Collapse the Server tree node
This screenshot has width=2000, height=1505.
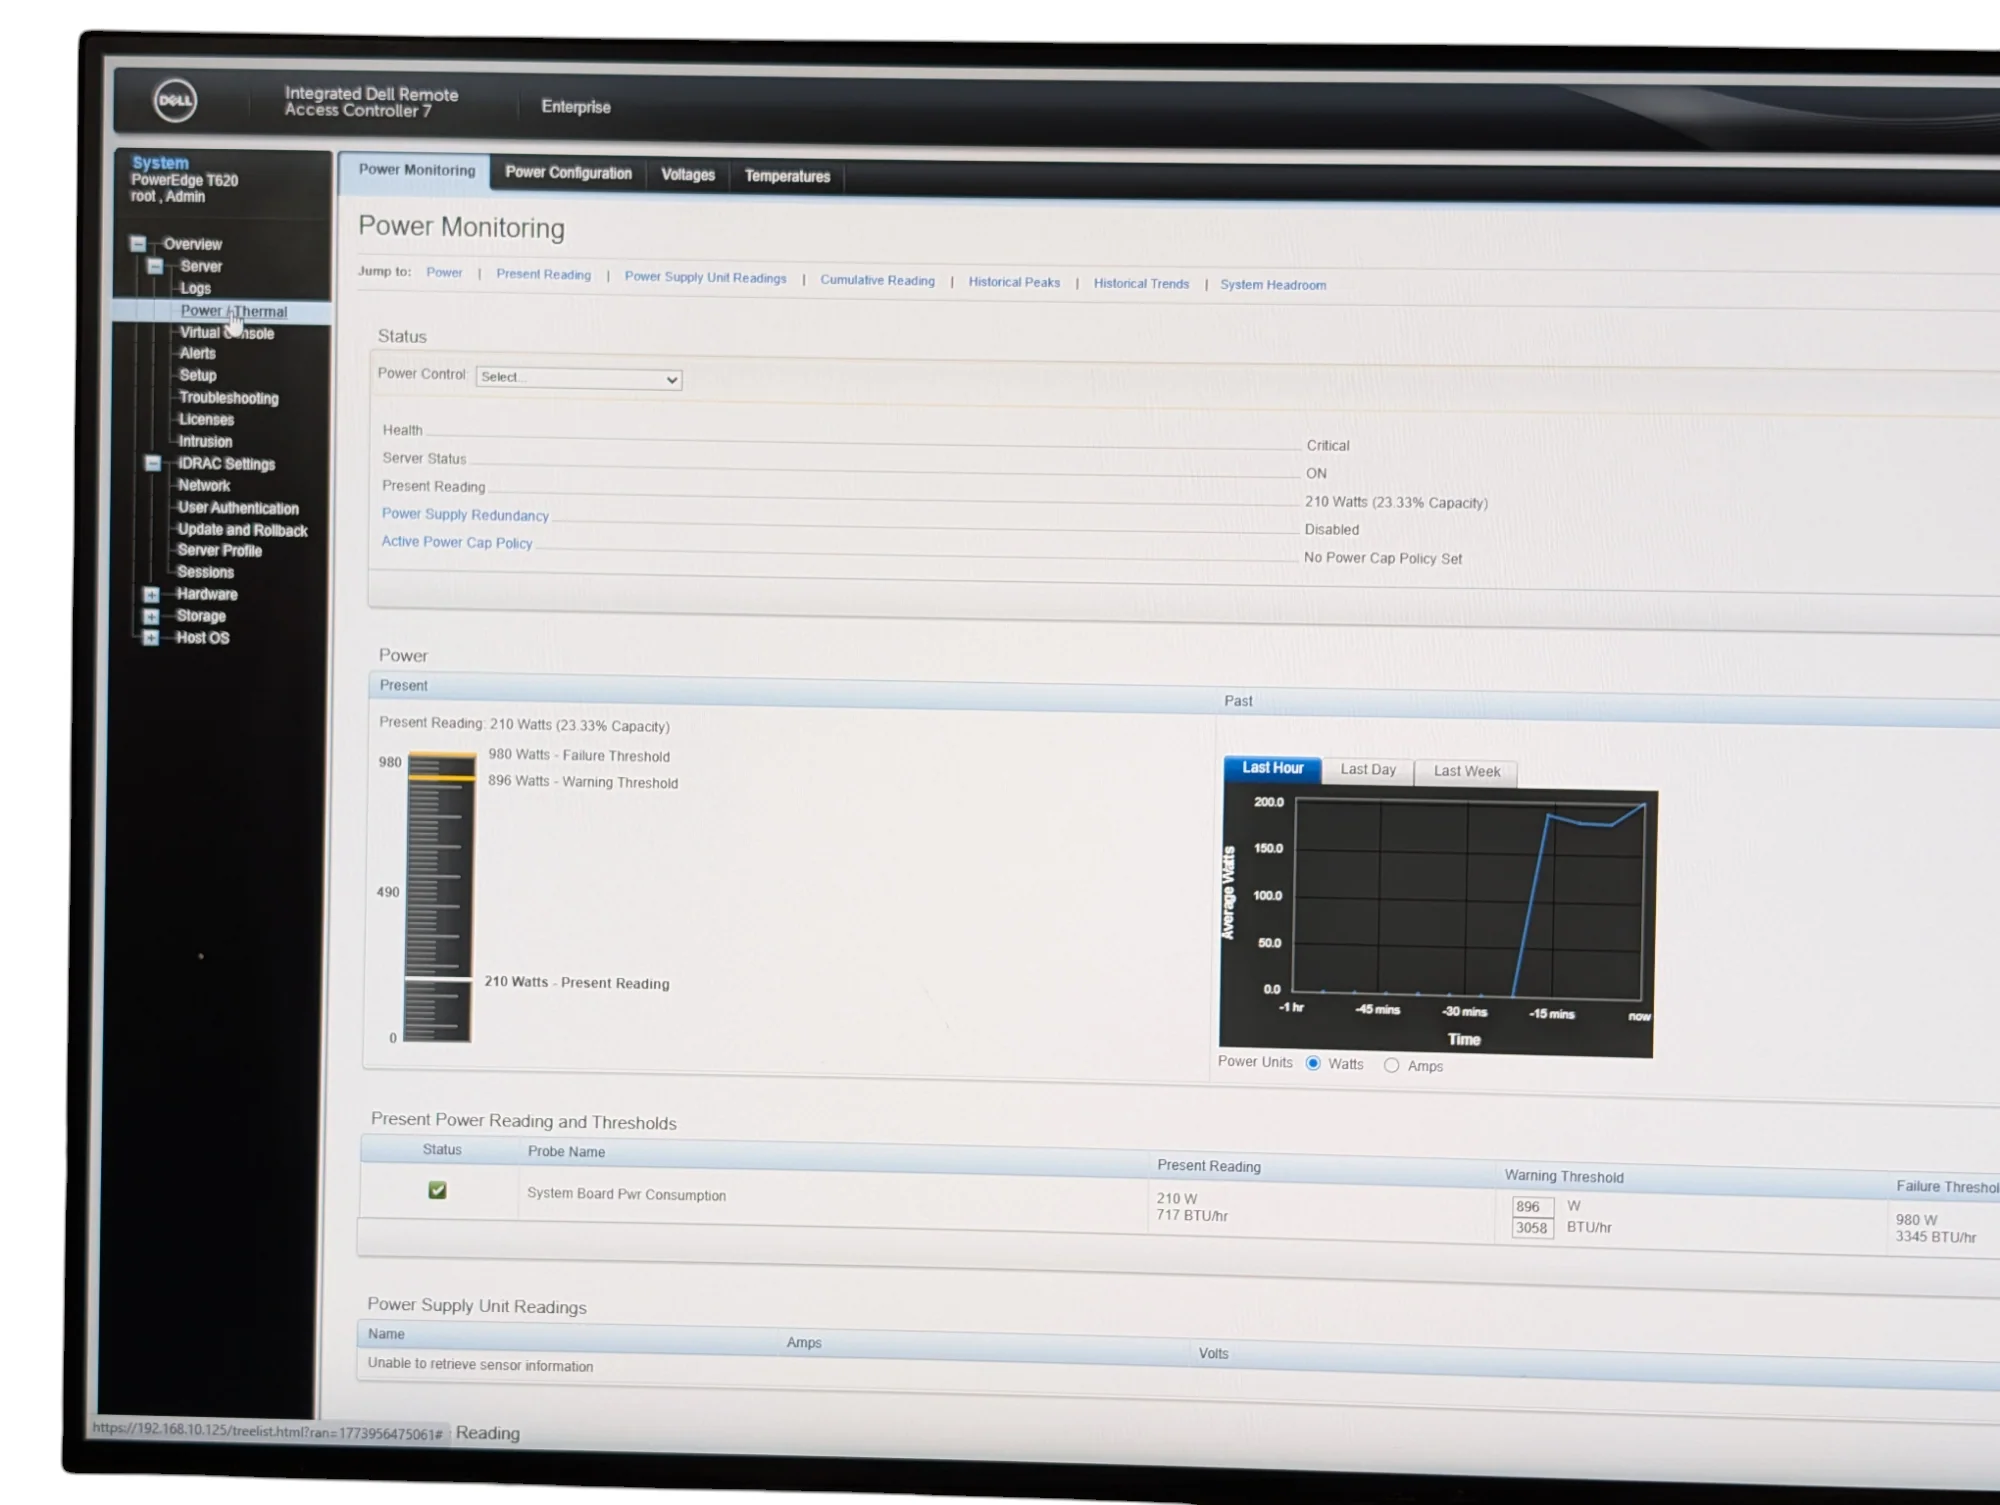click(155, 266)
